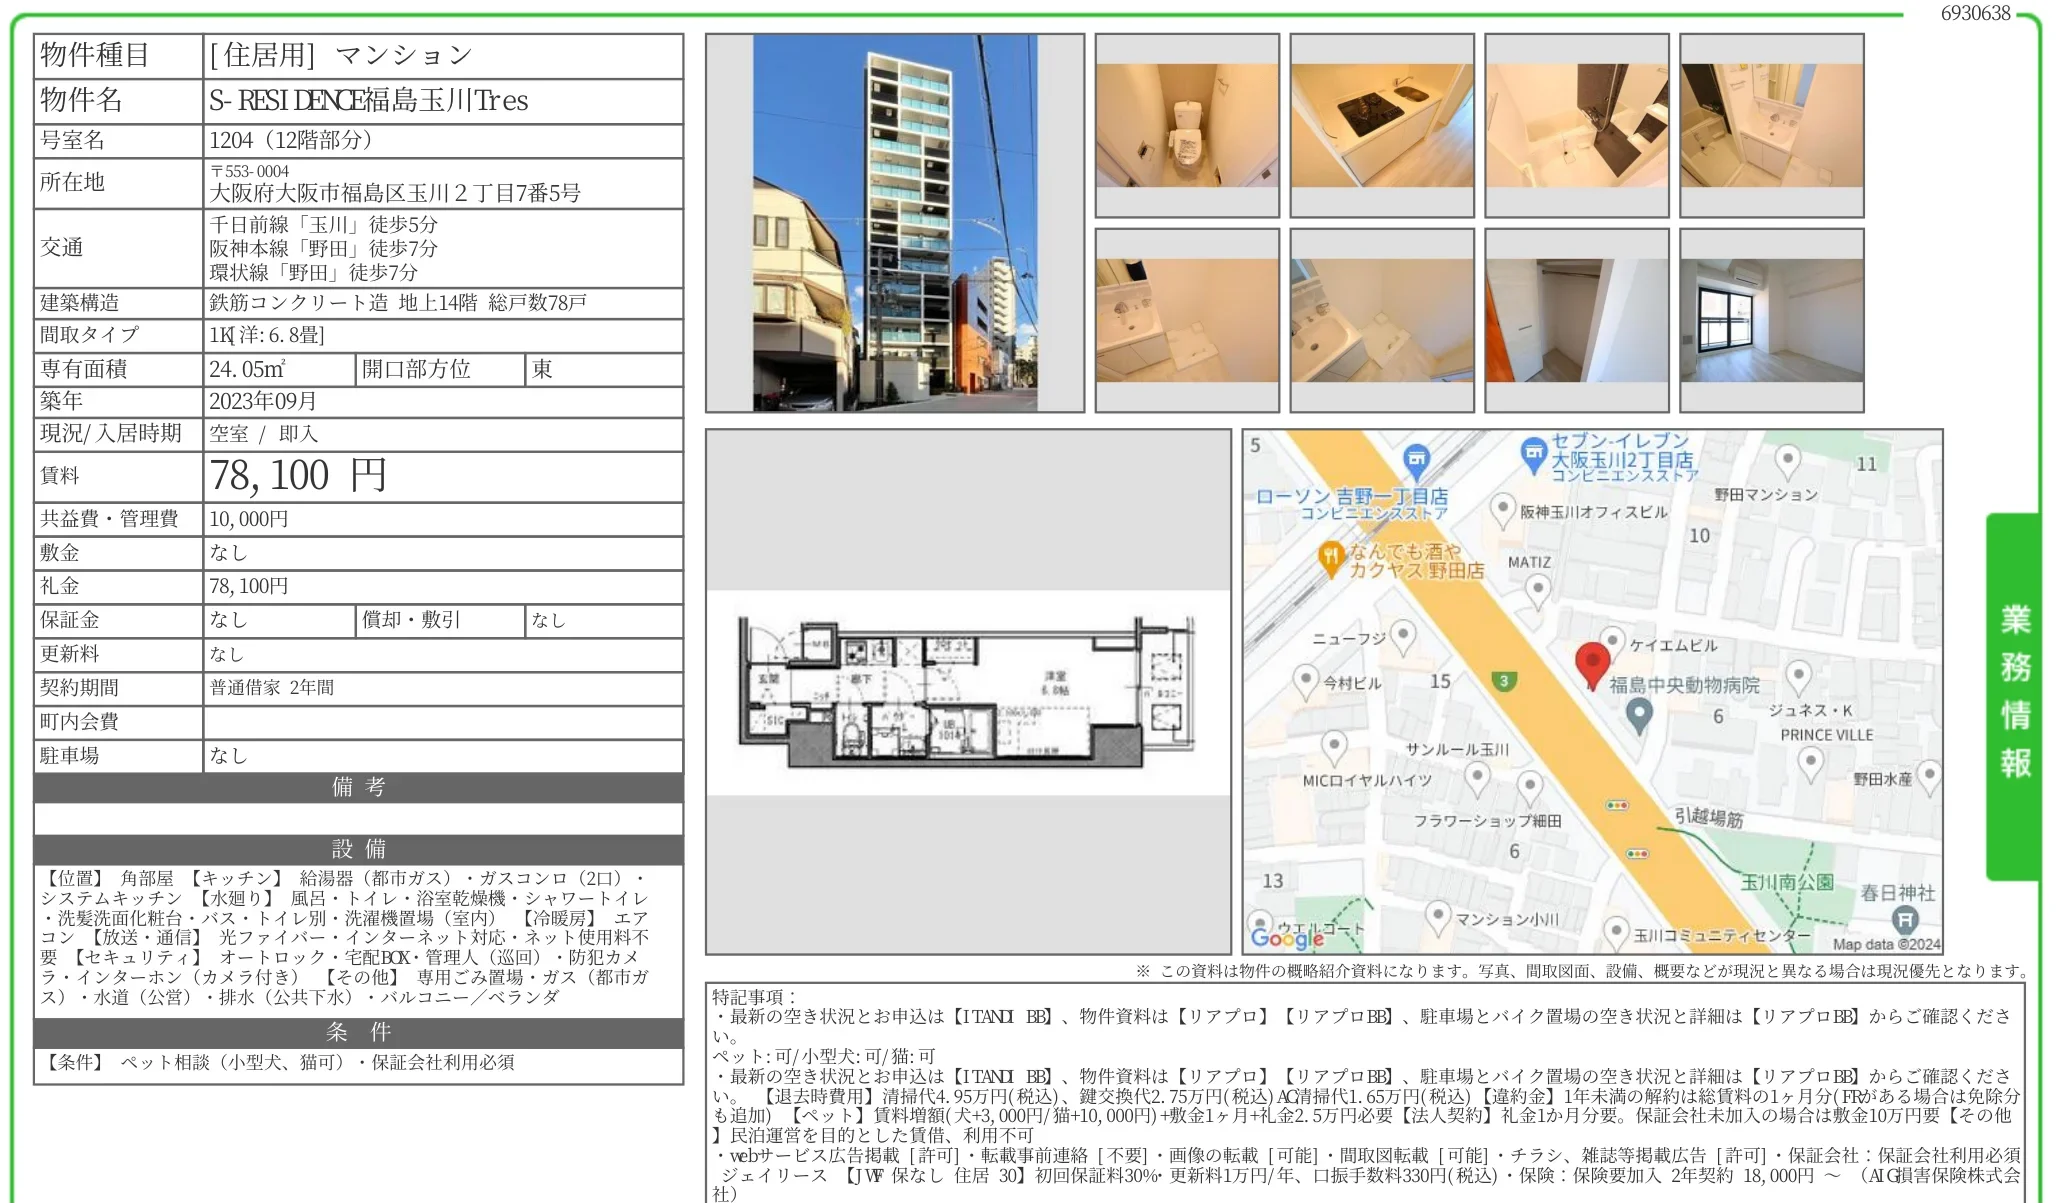View the toilet room photo thumbnail

point(1187,126)
